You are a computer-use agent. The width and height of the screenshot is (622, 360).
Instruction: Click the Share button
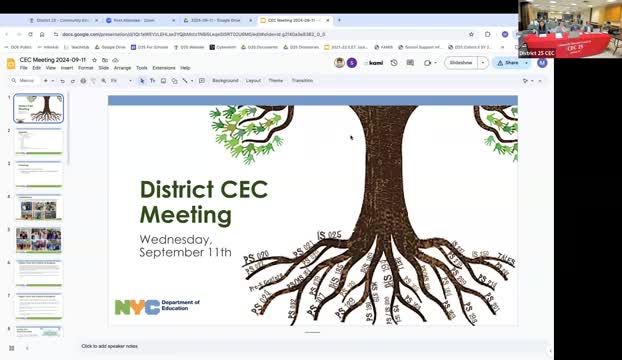[x=508, y=63]
